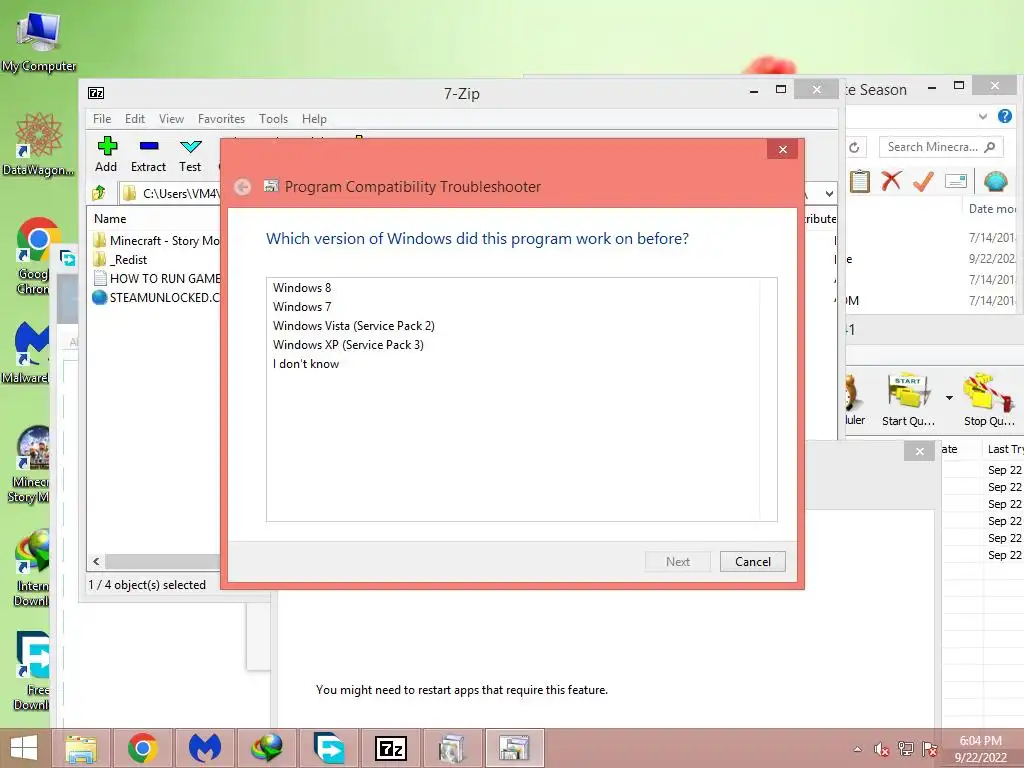Viewport: 1024px width, 768px height.
Task: Choose Windows XP (Service Pack 3)
Action: click(x=348, y=345)
